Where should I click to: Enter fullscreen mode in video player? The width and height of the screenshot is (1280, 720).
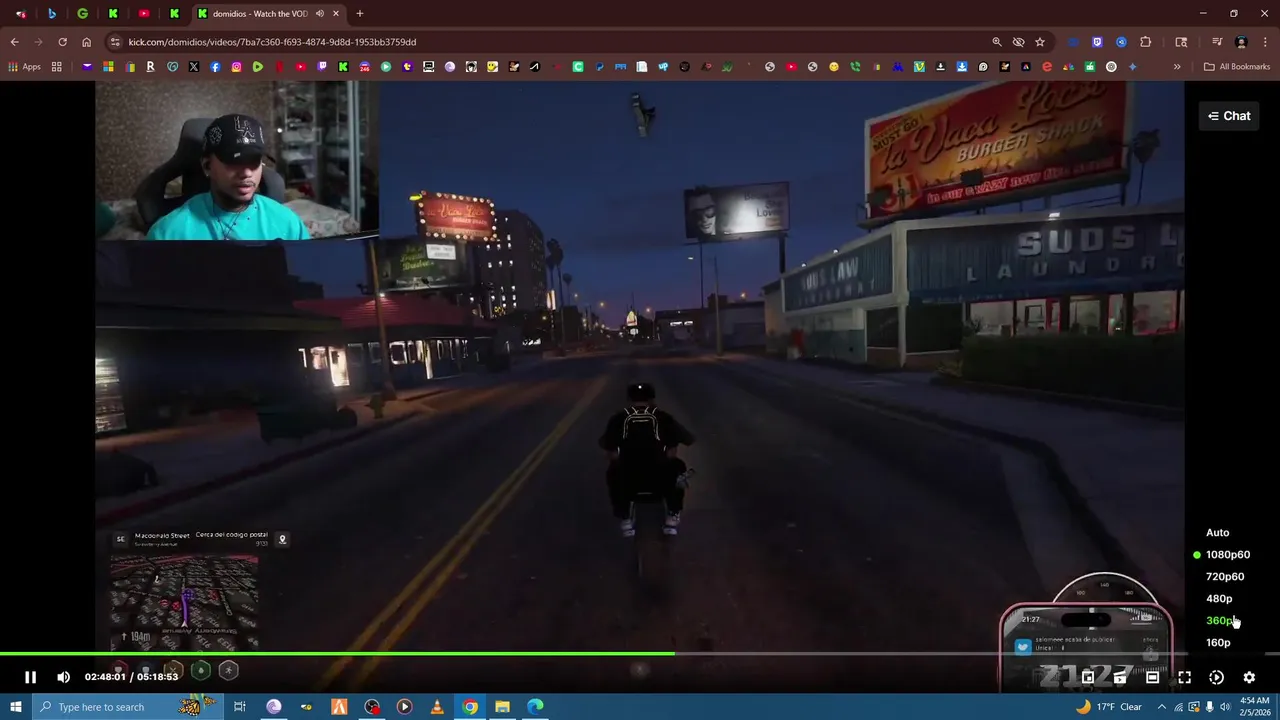tap(1184, 677)
